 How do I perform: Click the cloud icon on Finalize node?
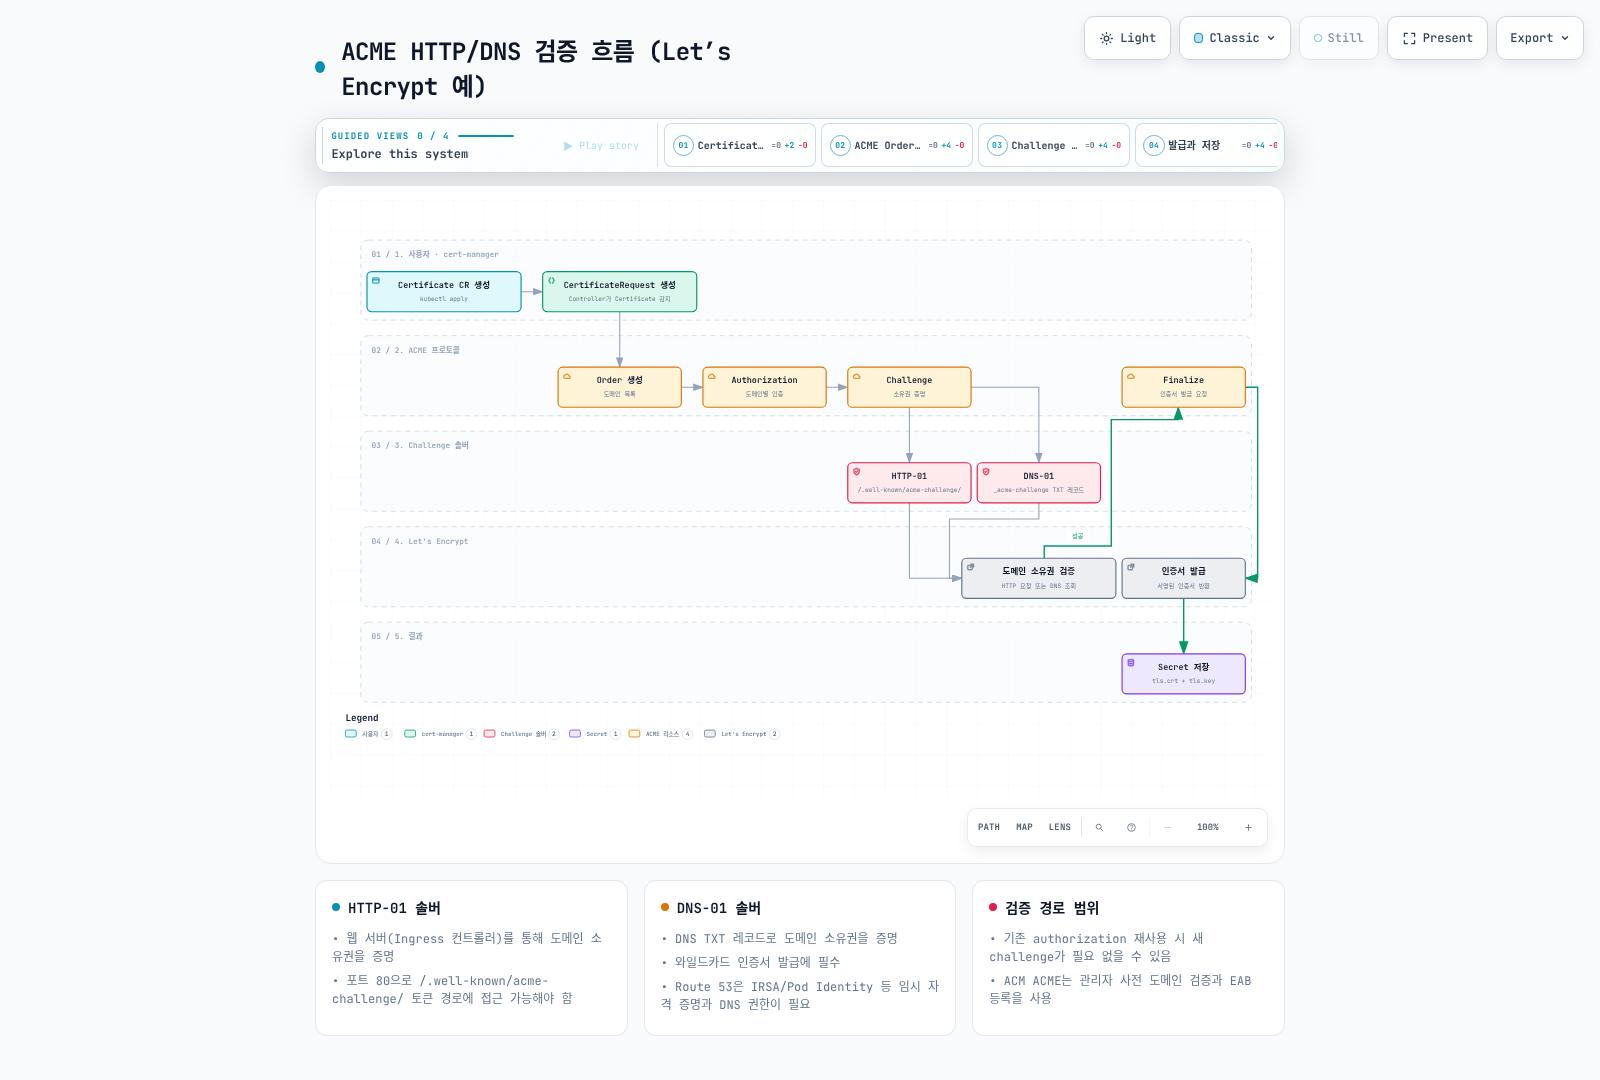pos(1131,377)
